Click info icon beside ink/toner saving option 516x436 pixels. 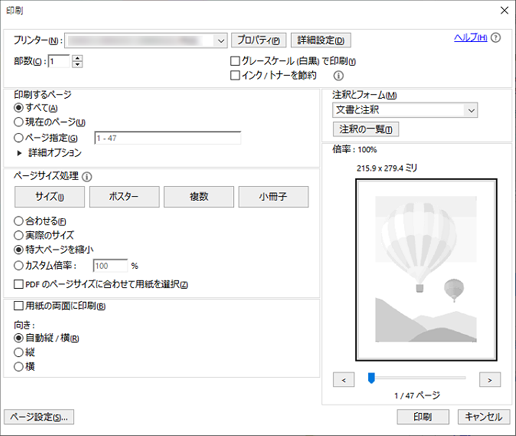point(338,76)
